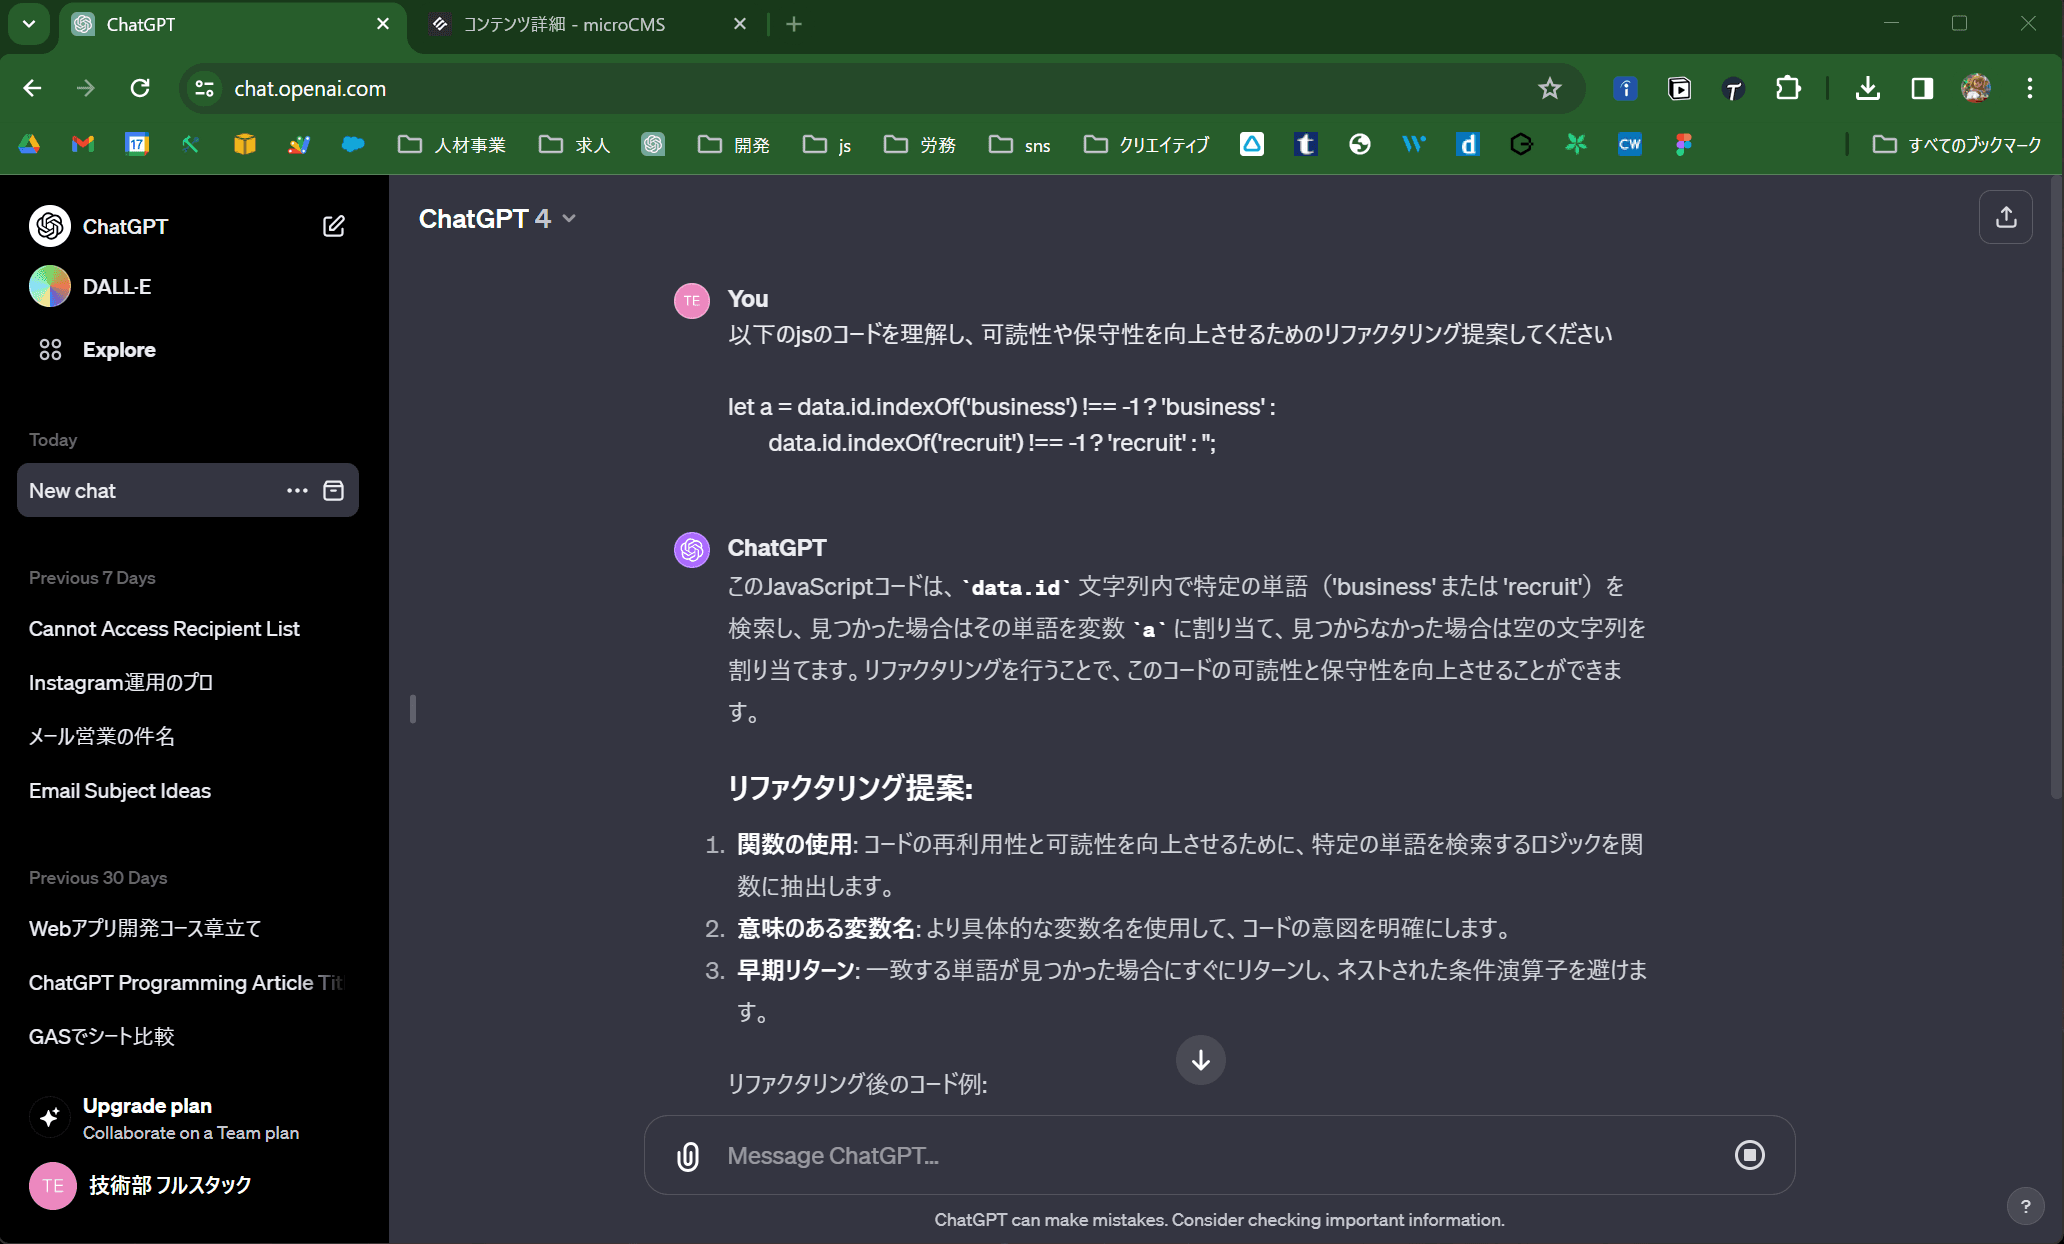Open the Instagram運用のプロ chat
The image size is (2064, 1244).
[121, 682]
